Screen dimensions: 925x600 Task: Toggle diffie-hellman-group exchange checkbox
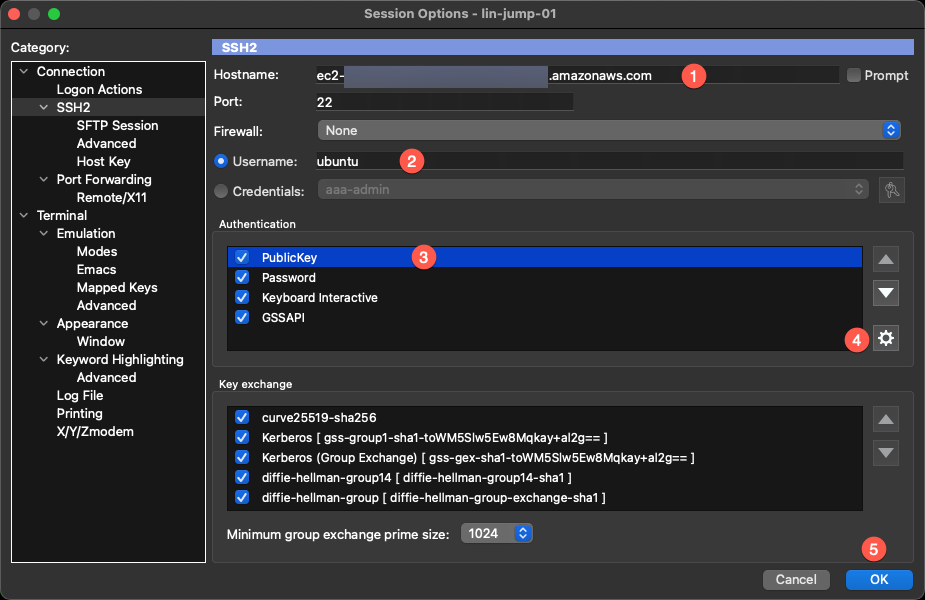242,497
